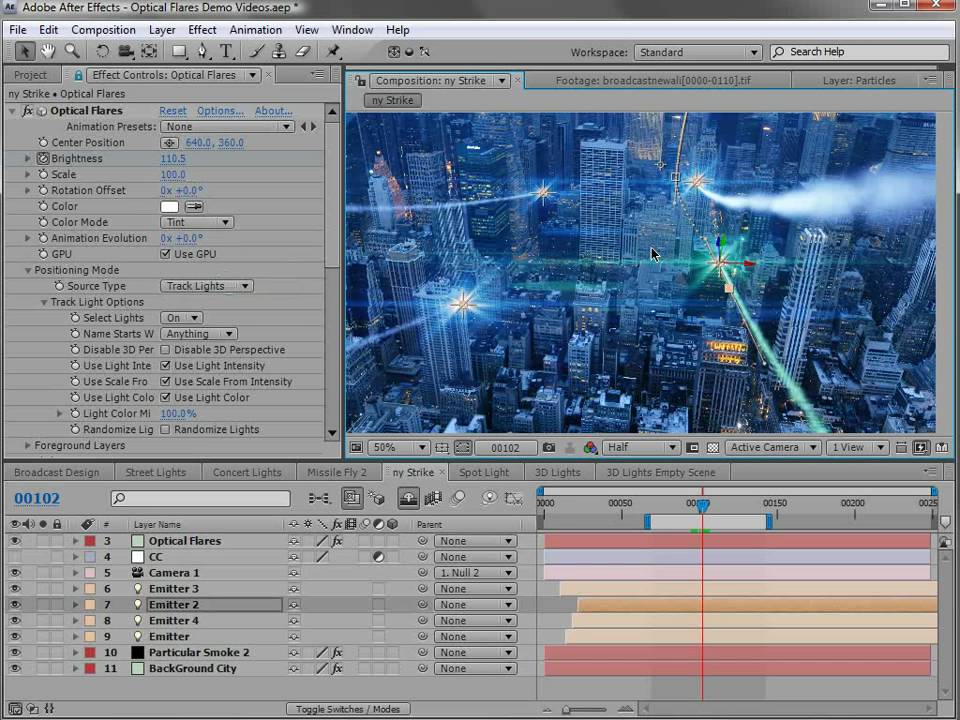
Task: Open Workspace Standard dropdown
Action: tap(697, 52)
